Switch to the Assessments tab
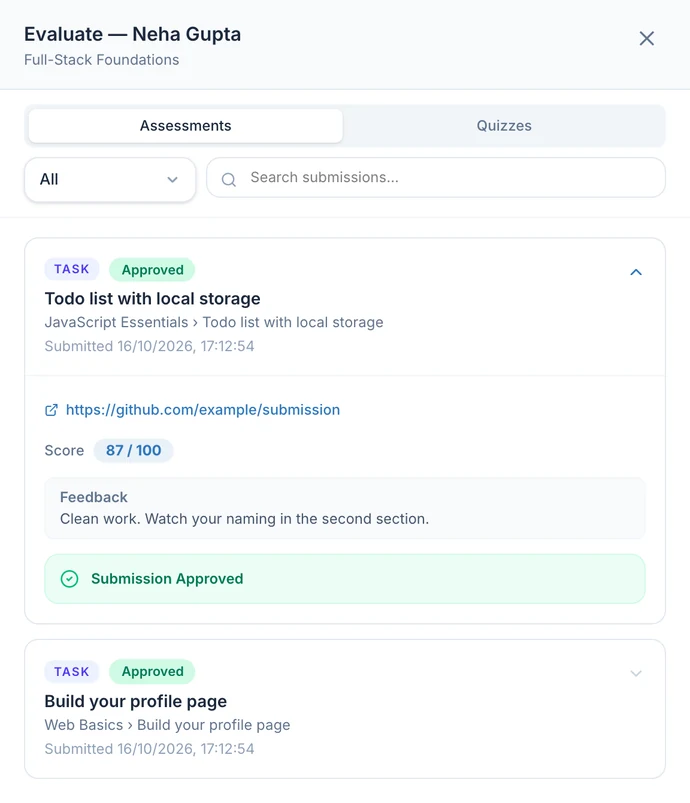 coord(185,126)
